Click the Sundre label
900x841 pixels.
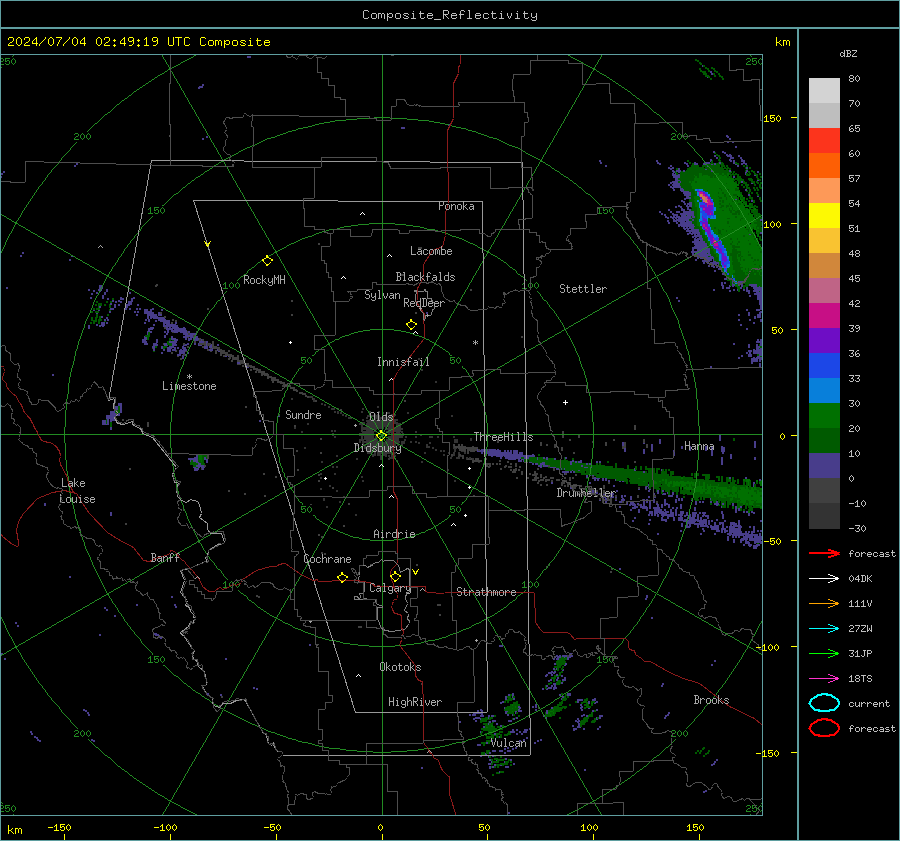[x=303, y=414]
